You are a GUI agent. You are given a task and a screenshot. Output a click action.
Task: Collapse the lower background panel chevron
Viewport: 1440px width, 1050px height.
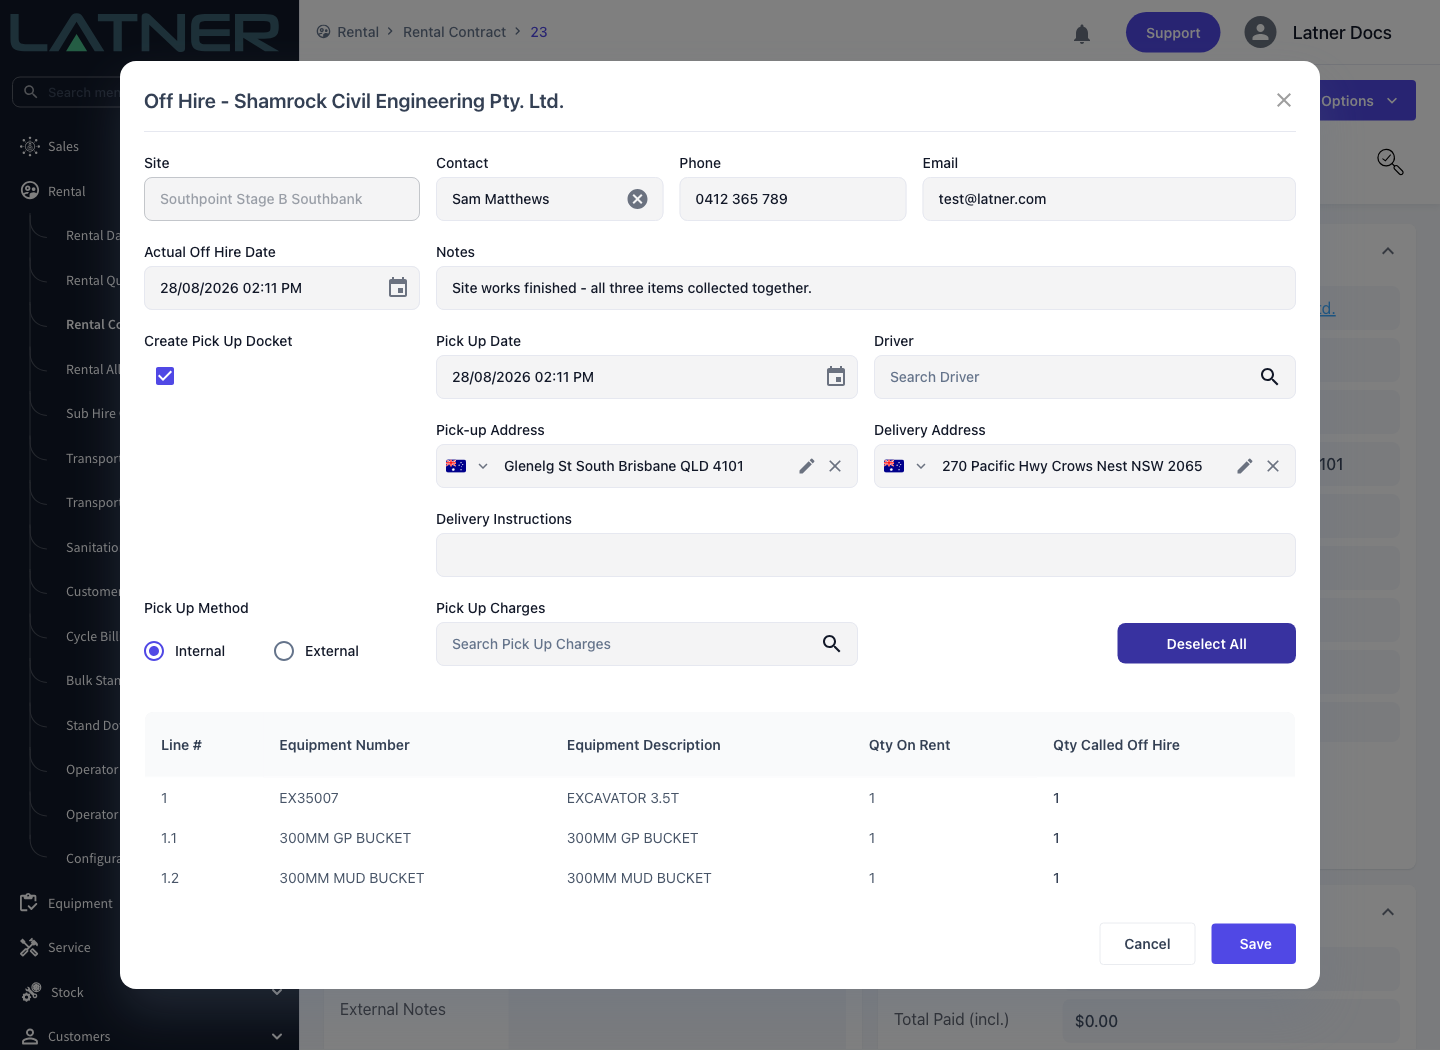point(1388,912)
